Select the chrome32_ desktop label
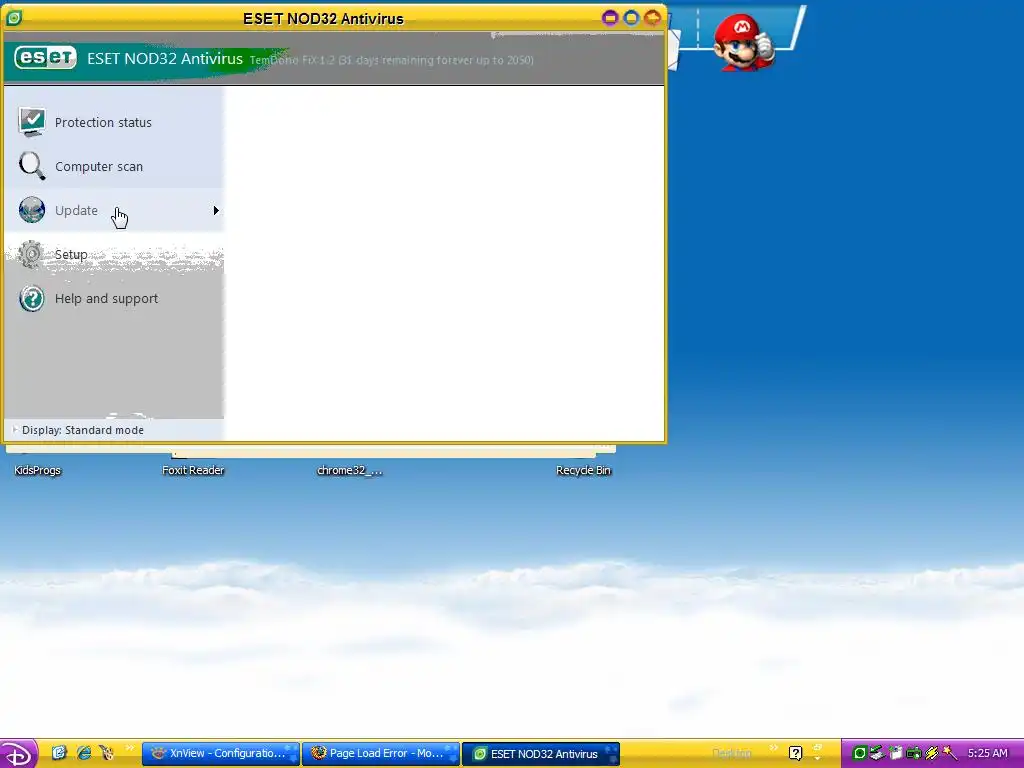 coord(349,470)
